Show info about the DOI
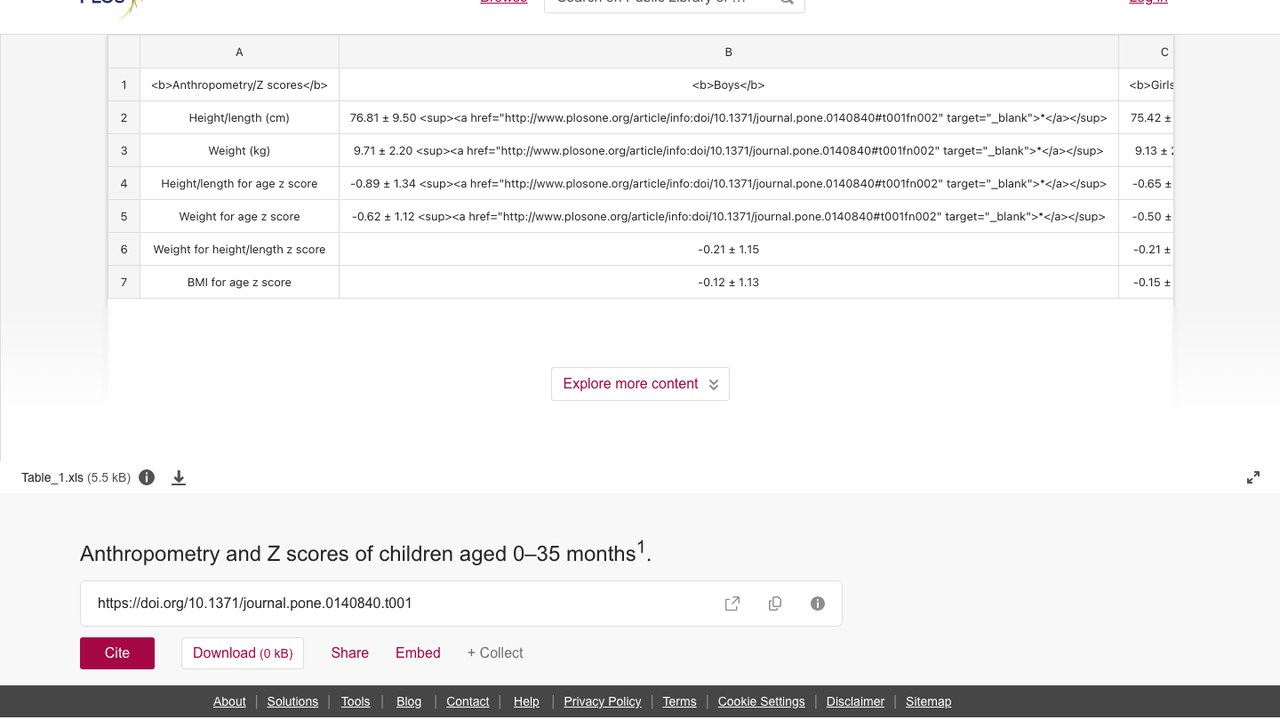 coord(818,603)
